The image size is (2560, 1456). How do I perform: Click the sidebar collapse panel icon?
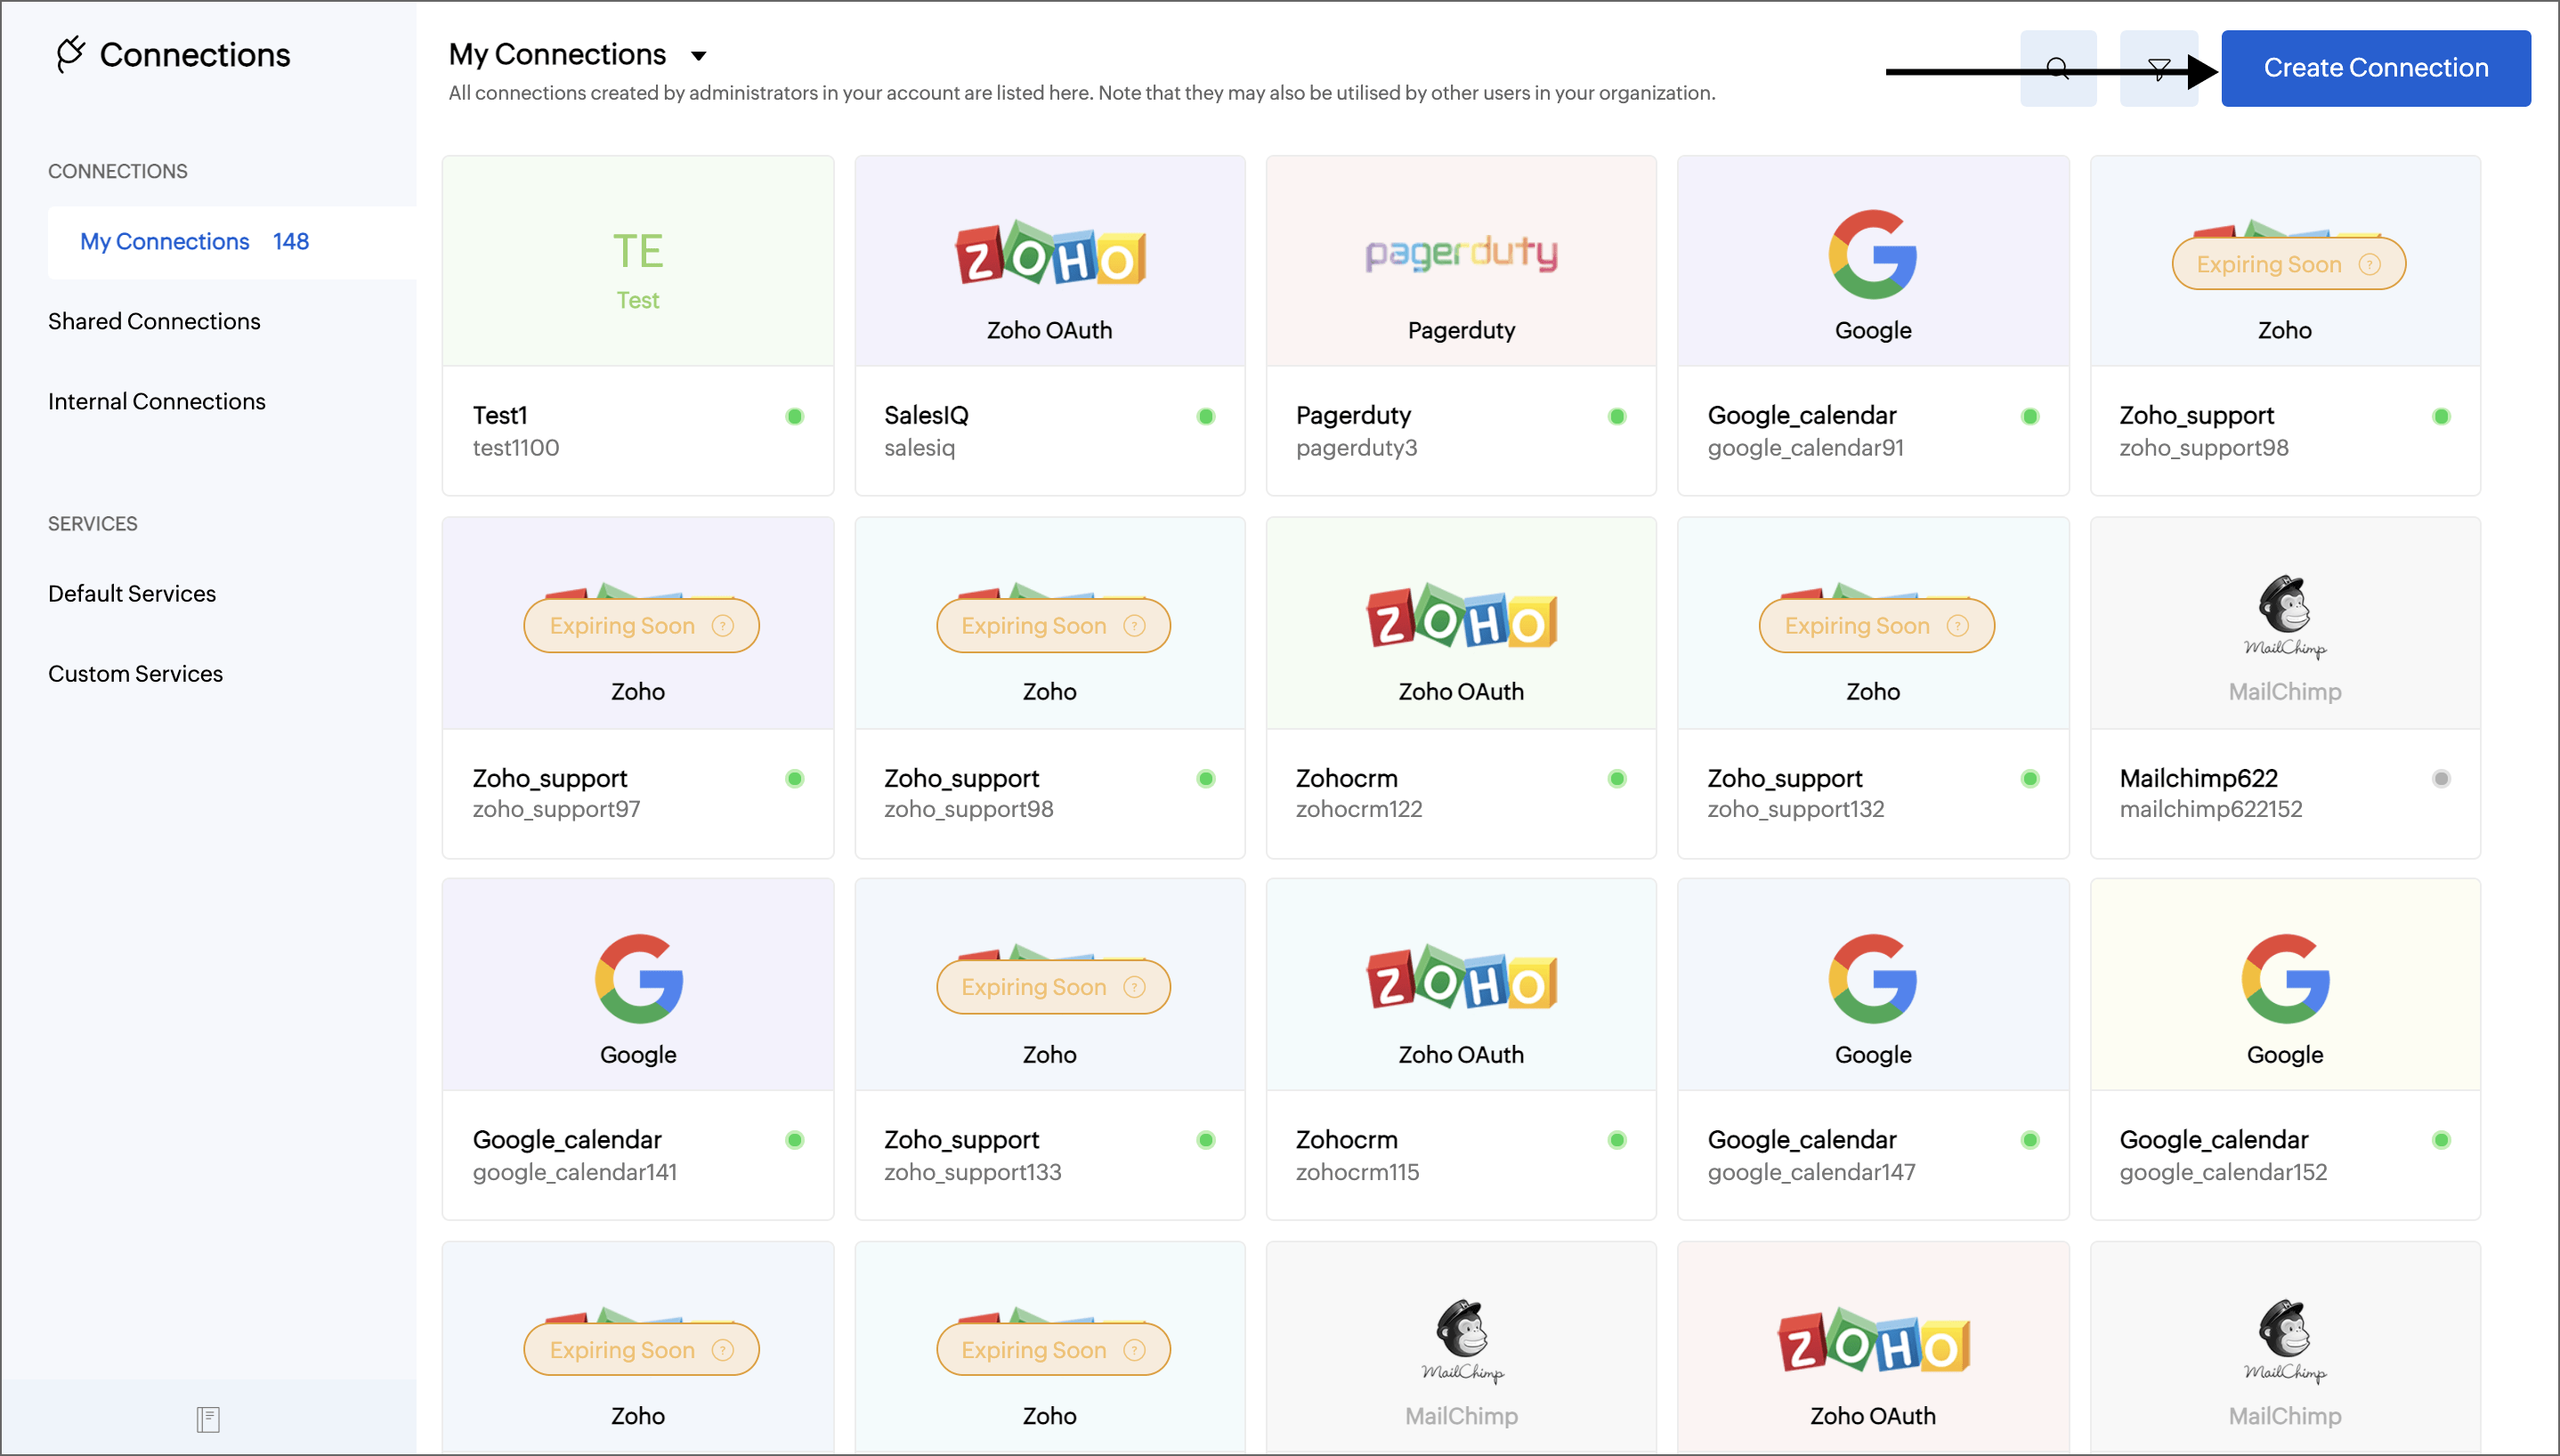coord(208,1418)
